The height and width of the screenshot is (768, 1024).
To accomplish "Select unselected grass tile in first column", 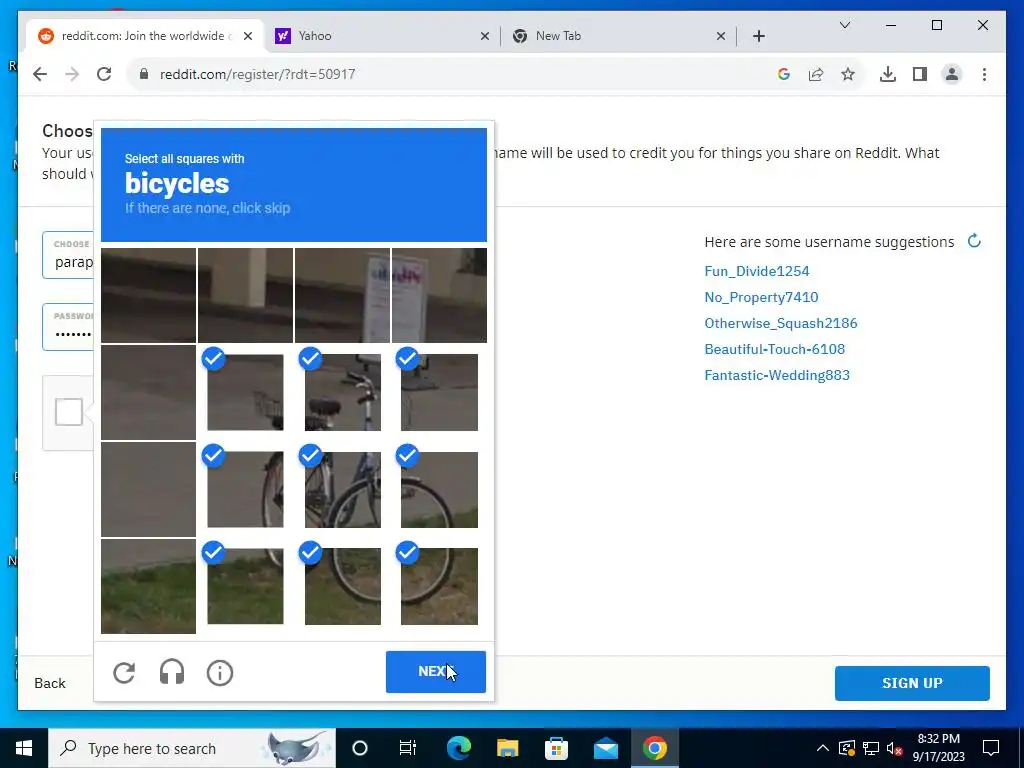I will click(x=148, y=586).
